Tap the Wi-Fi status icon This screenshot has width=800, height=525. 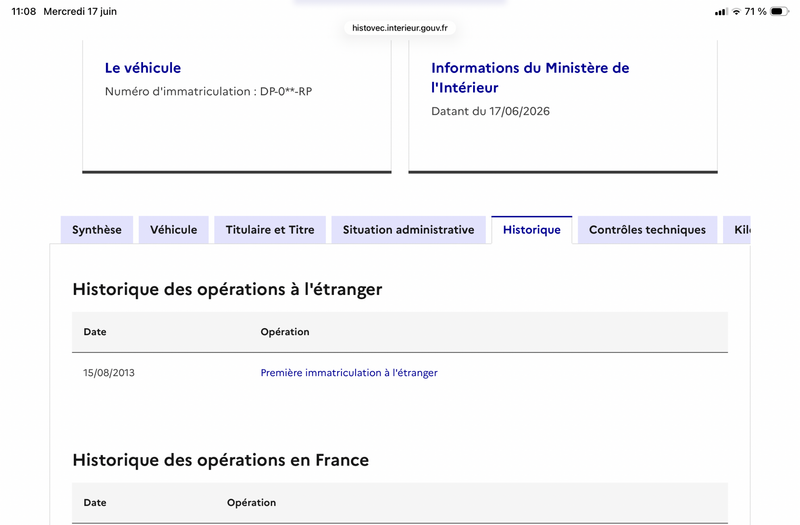point(736,11)
